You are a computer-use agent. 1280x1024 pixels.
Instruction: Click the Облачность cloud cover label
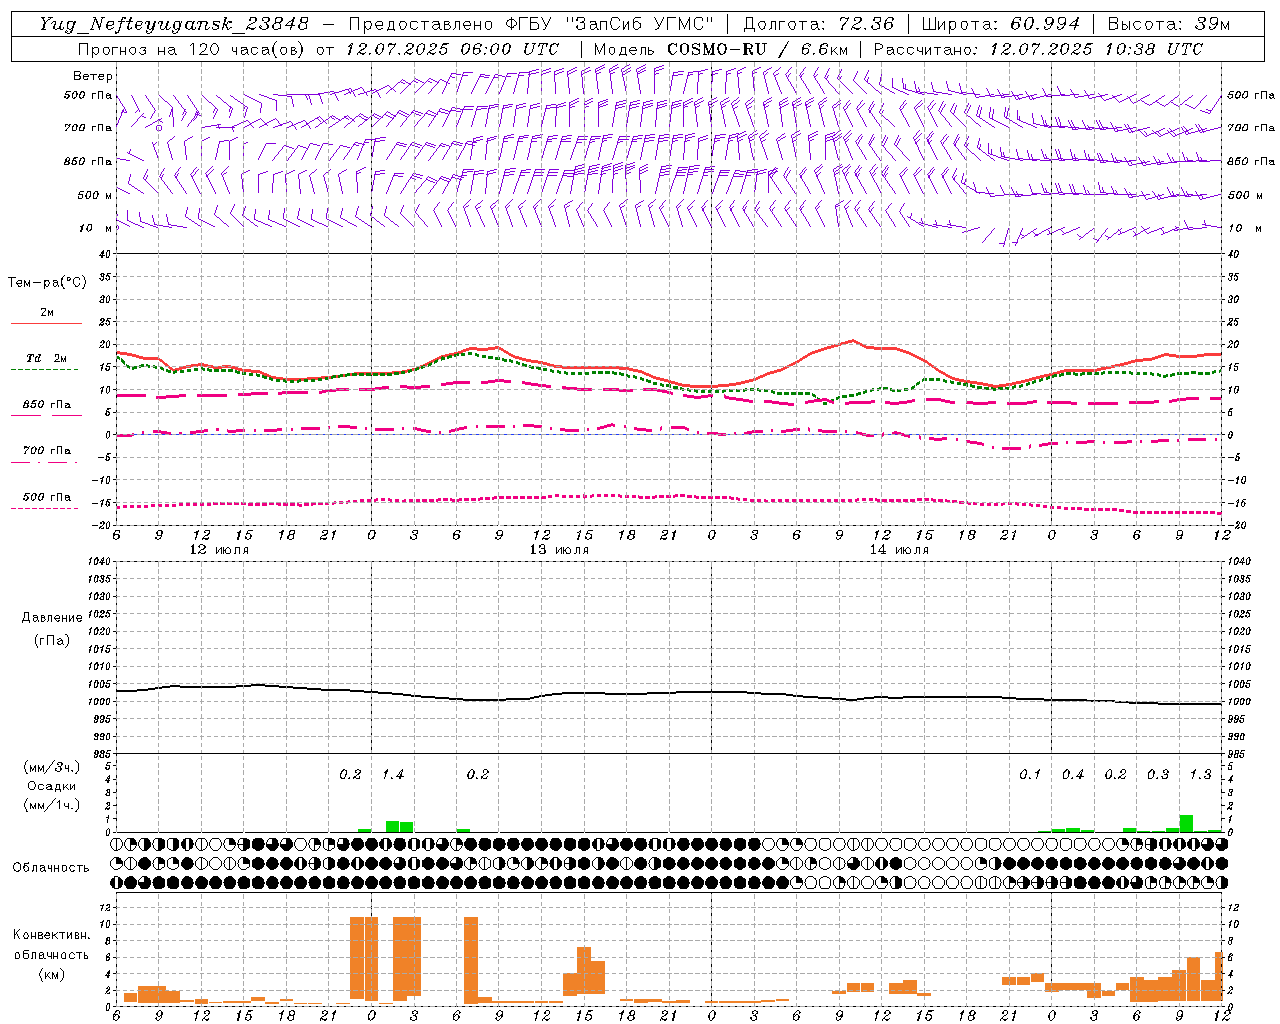(51, 868)
